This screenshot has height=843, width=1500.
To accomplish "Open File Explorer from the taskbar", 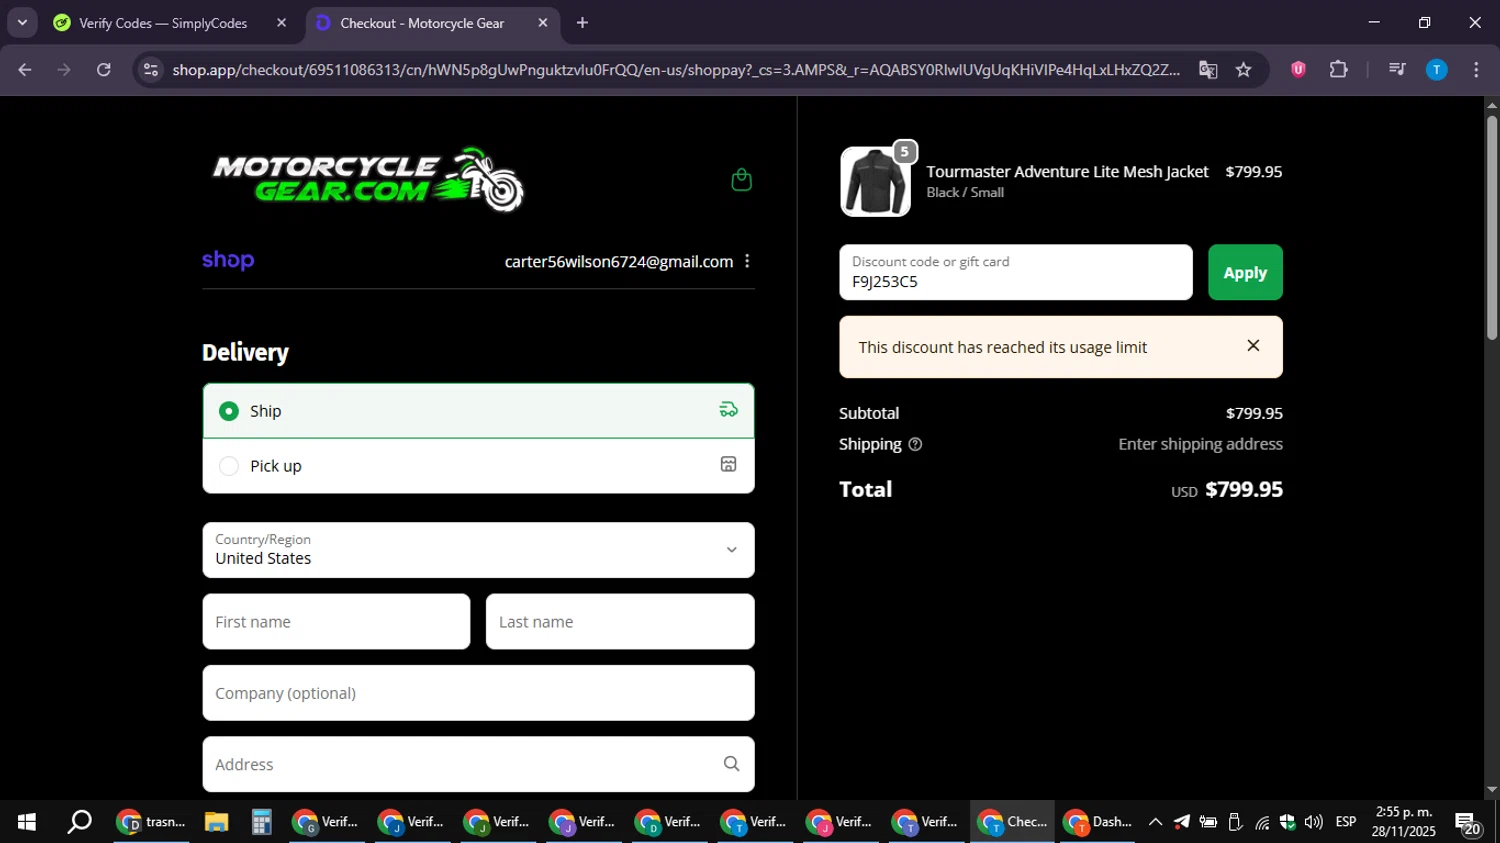I will click(x=216, y=822).
